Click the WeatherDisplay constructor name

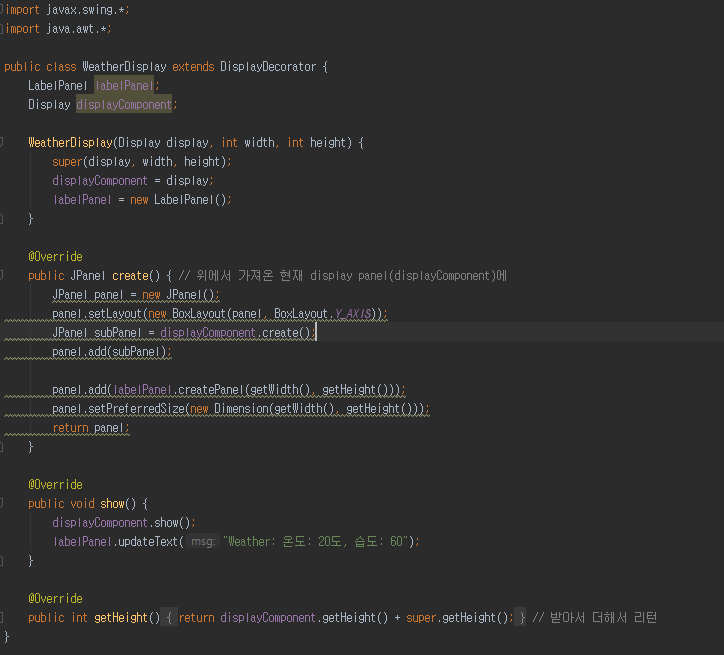tap(70, 143)
